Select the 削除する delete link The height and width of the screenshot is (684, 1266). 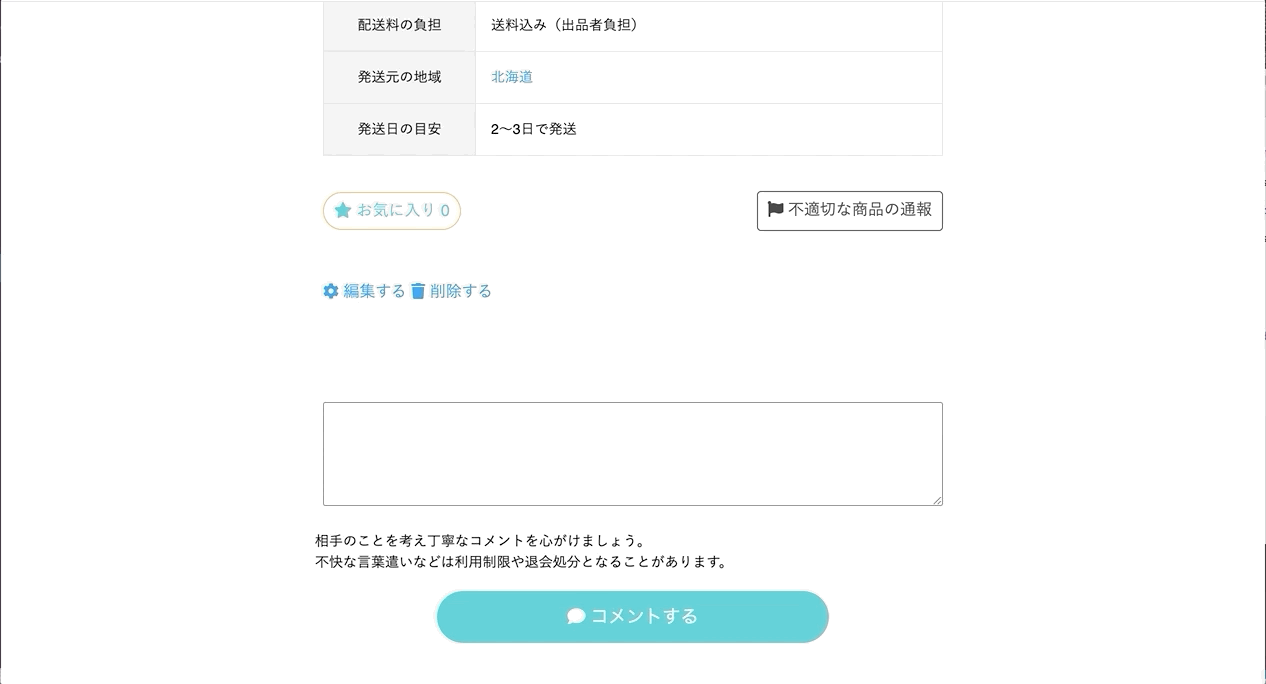click(461, 291)
